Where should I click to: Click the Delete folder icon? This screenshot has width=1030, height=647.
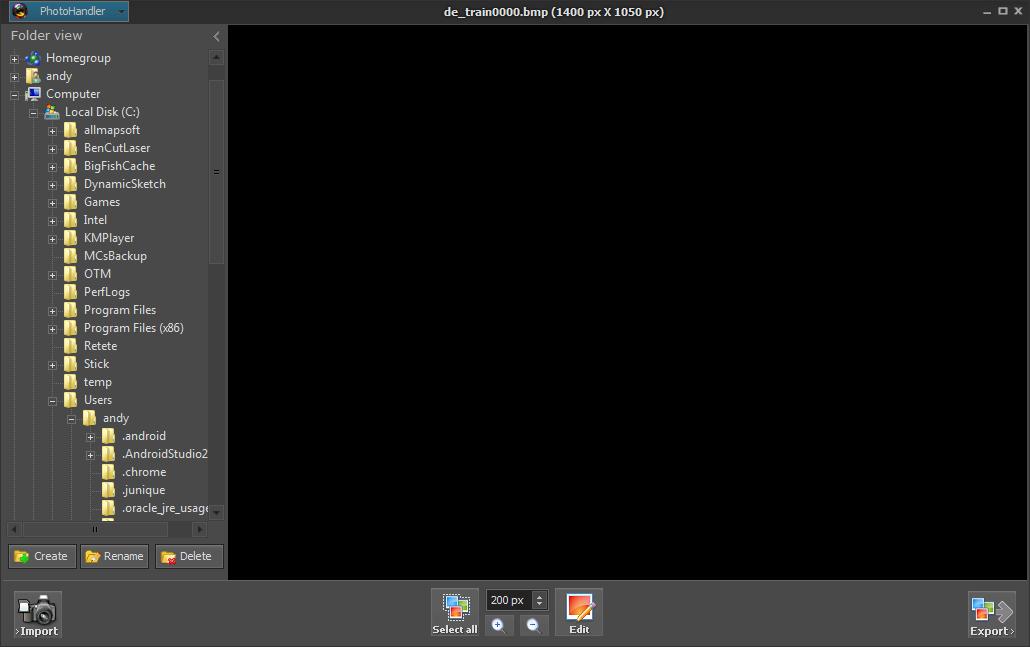point(168,556)
